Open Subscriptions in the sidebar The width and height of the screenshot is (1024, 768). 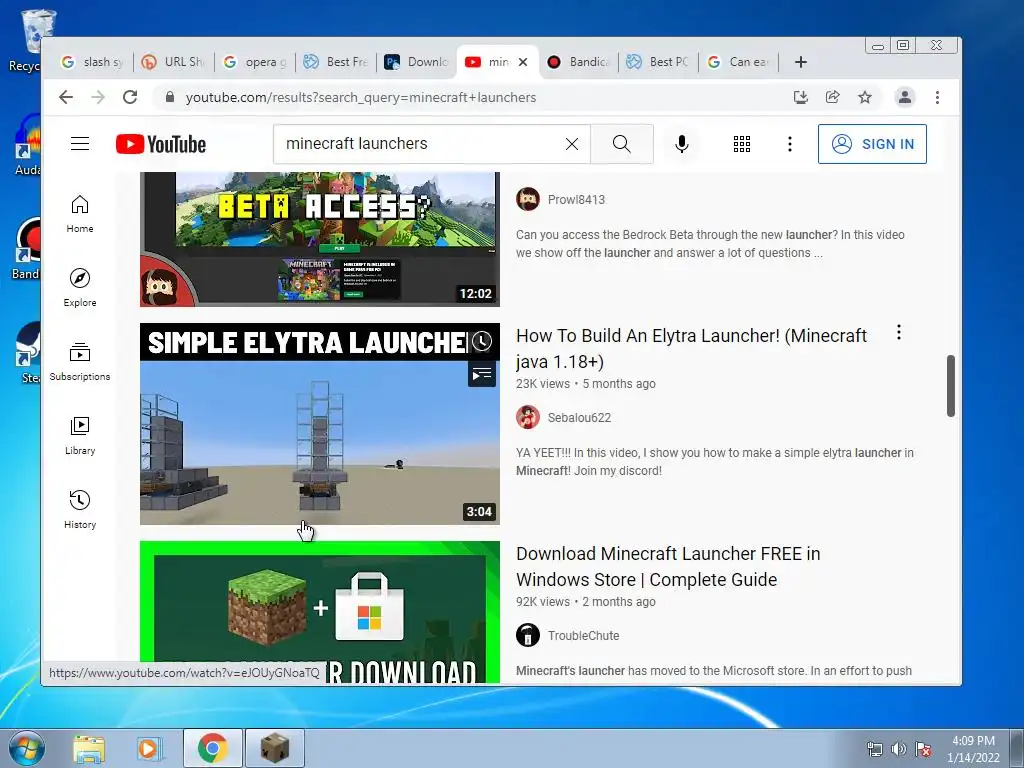click(80, 362)
